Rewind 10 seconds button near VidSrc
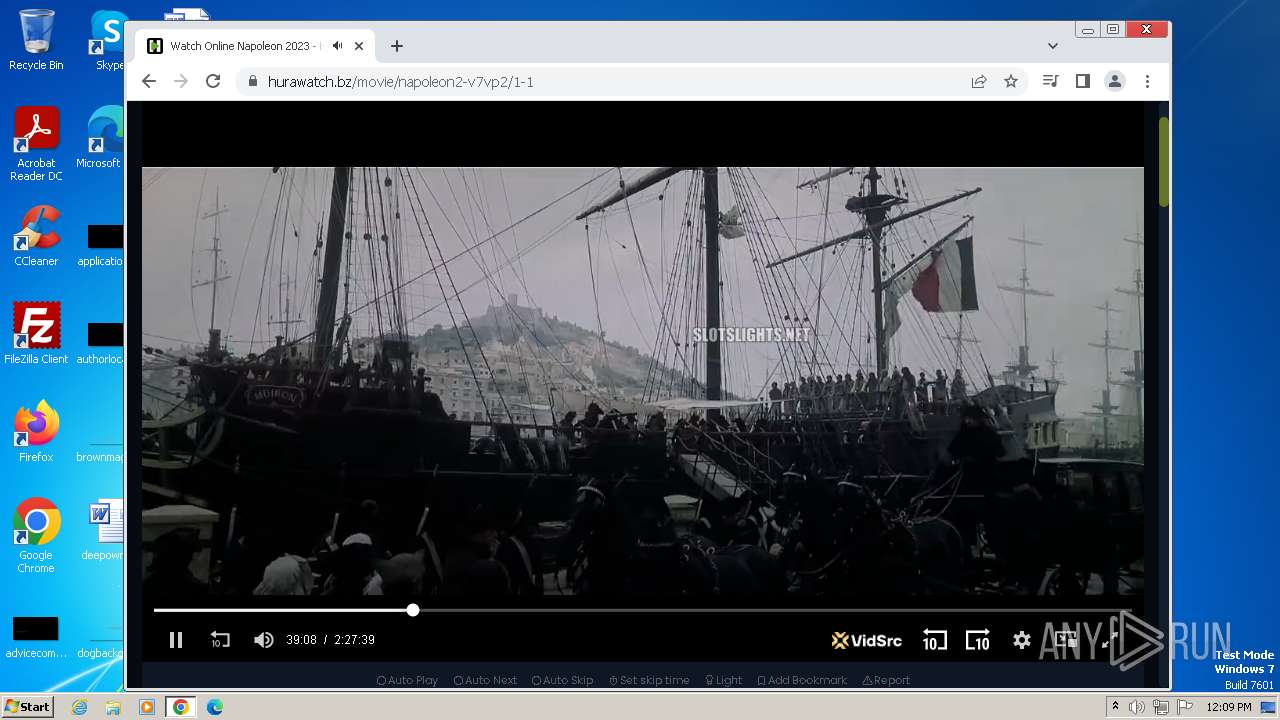Viewport: 1280px width, 720px height. [x=934, y=640]
